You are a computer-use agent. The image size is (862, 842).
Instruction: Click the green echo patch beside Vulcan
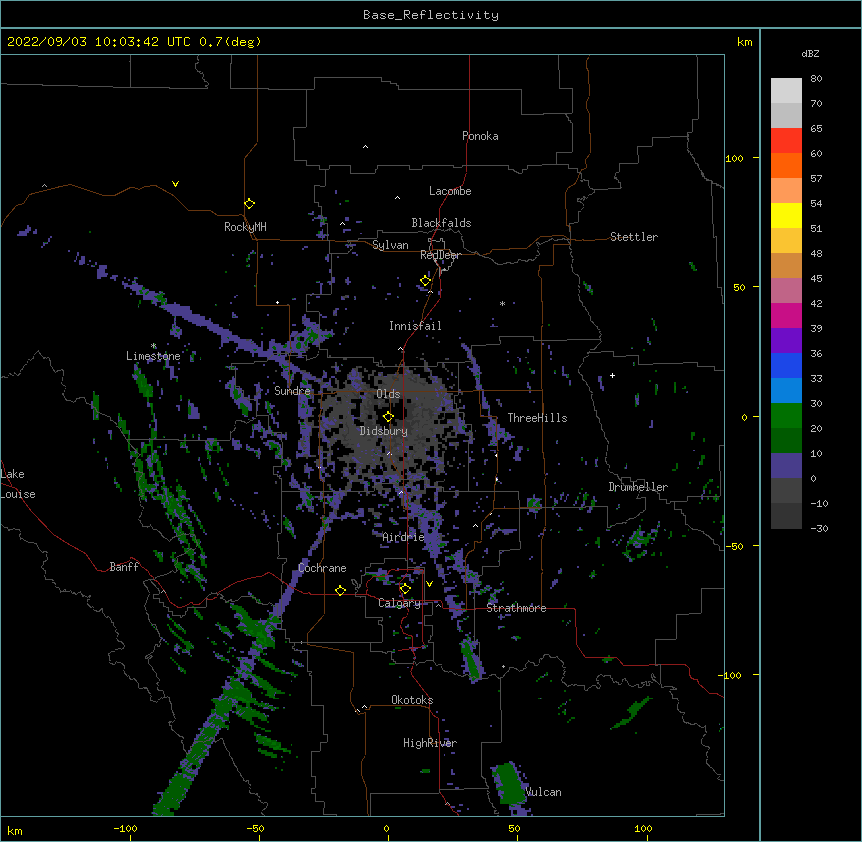tap(508, 784)
